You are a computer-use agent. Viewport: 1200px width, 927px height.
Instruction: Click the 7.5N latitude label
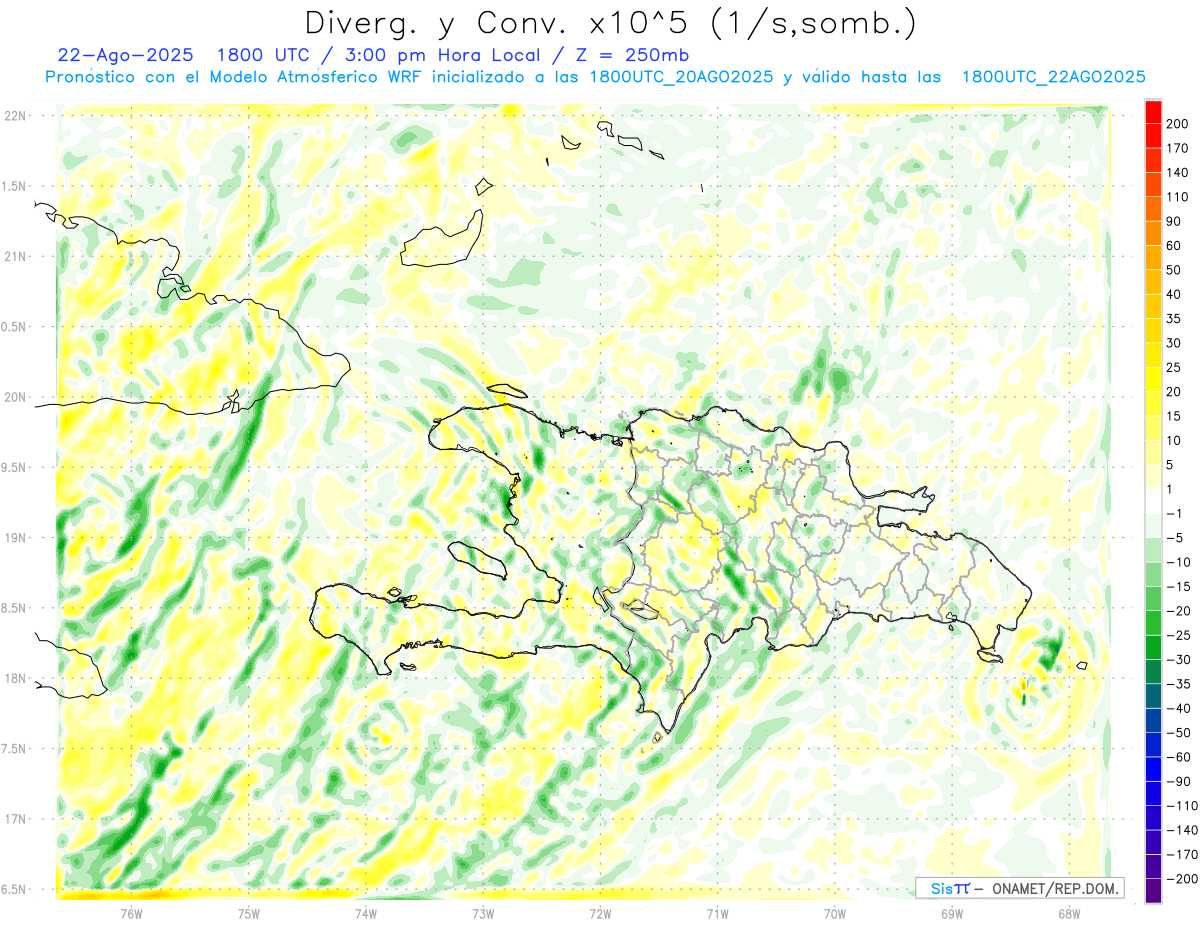click(13, 748)
